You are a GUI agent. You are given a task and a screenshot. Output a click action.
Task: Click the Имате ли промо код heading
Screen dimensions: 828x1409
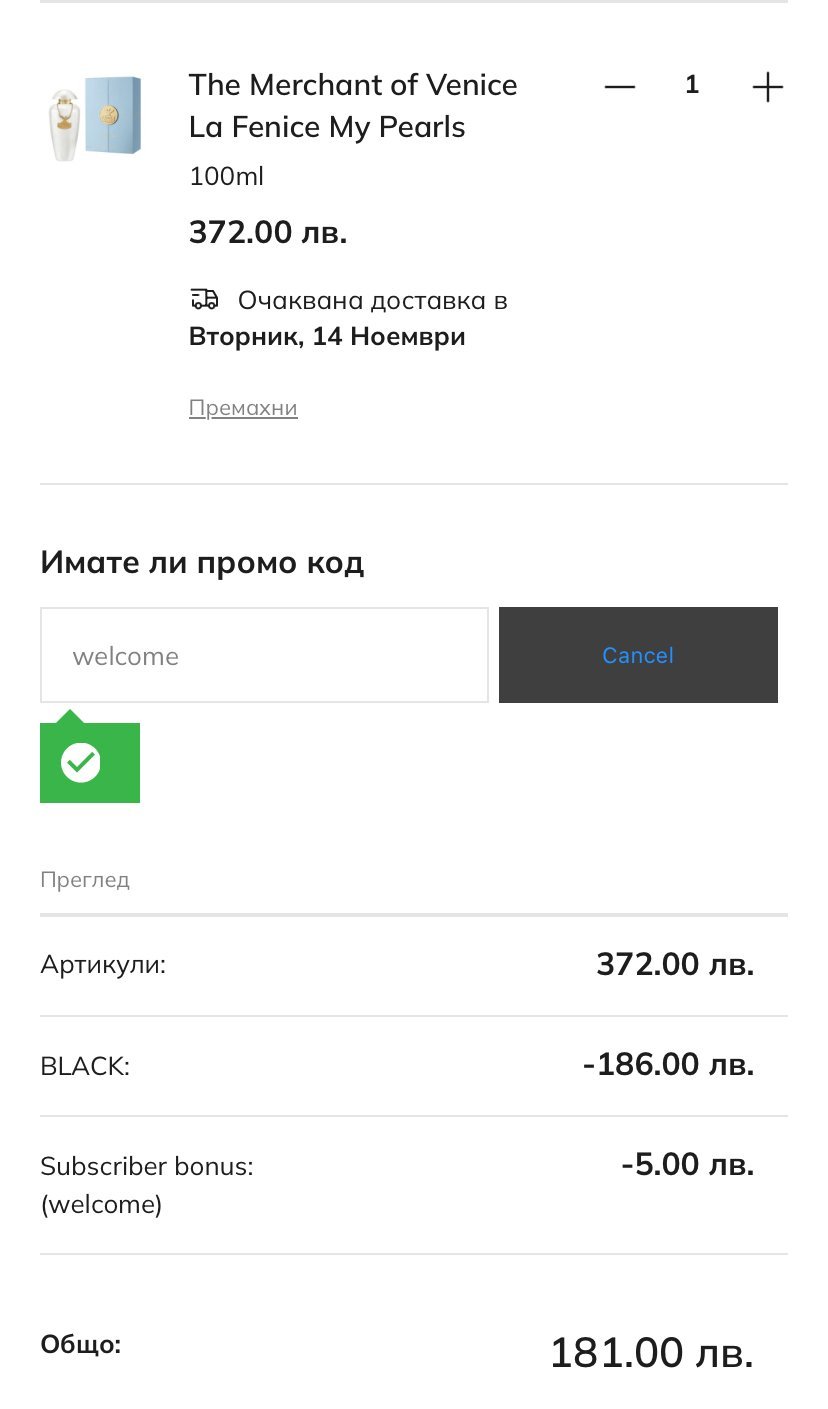tap(202, 563)
